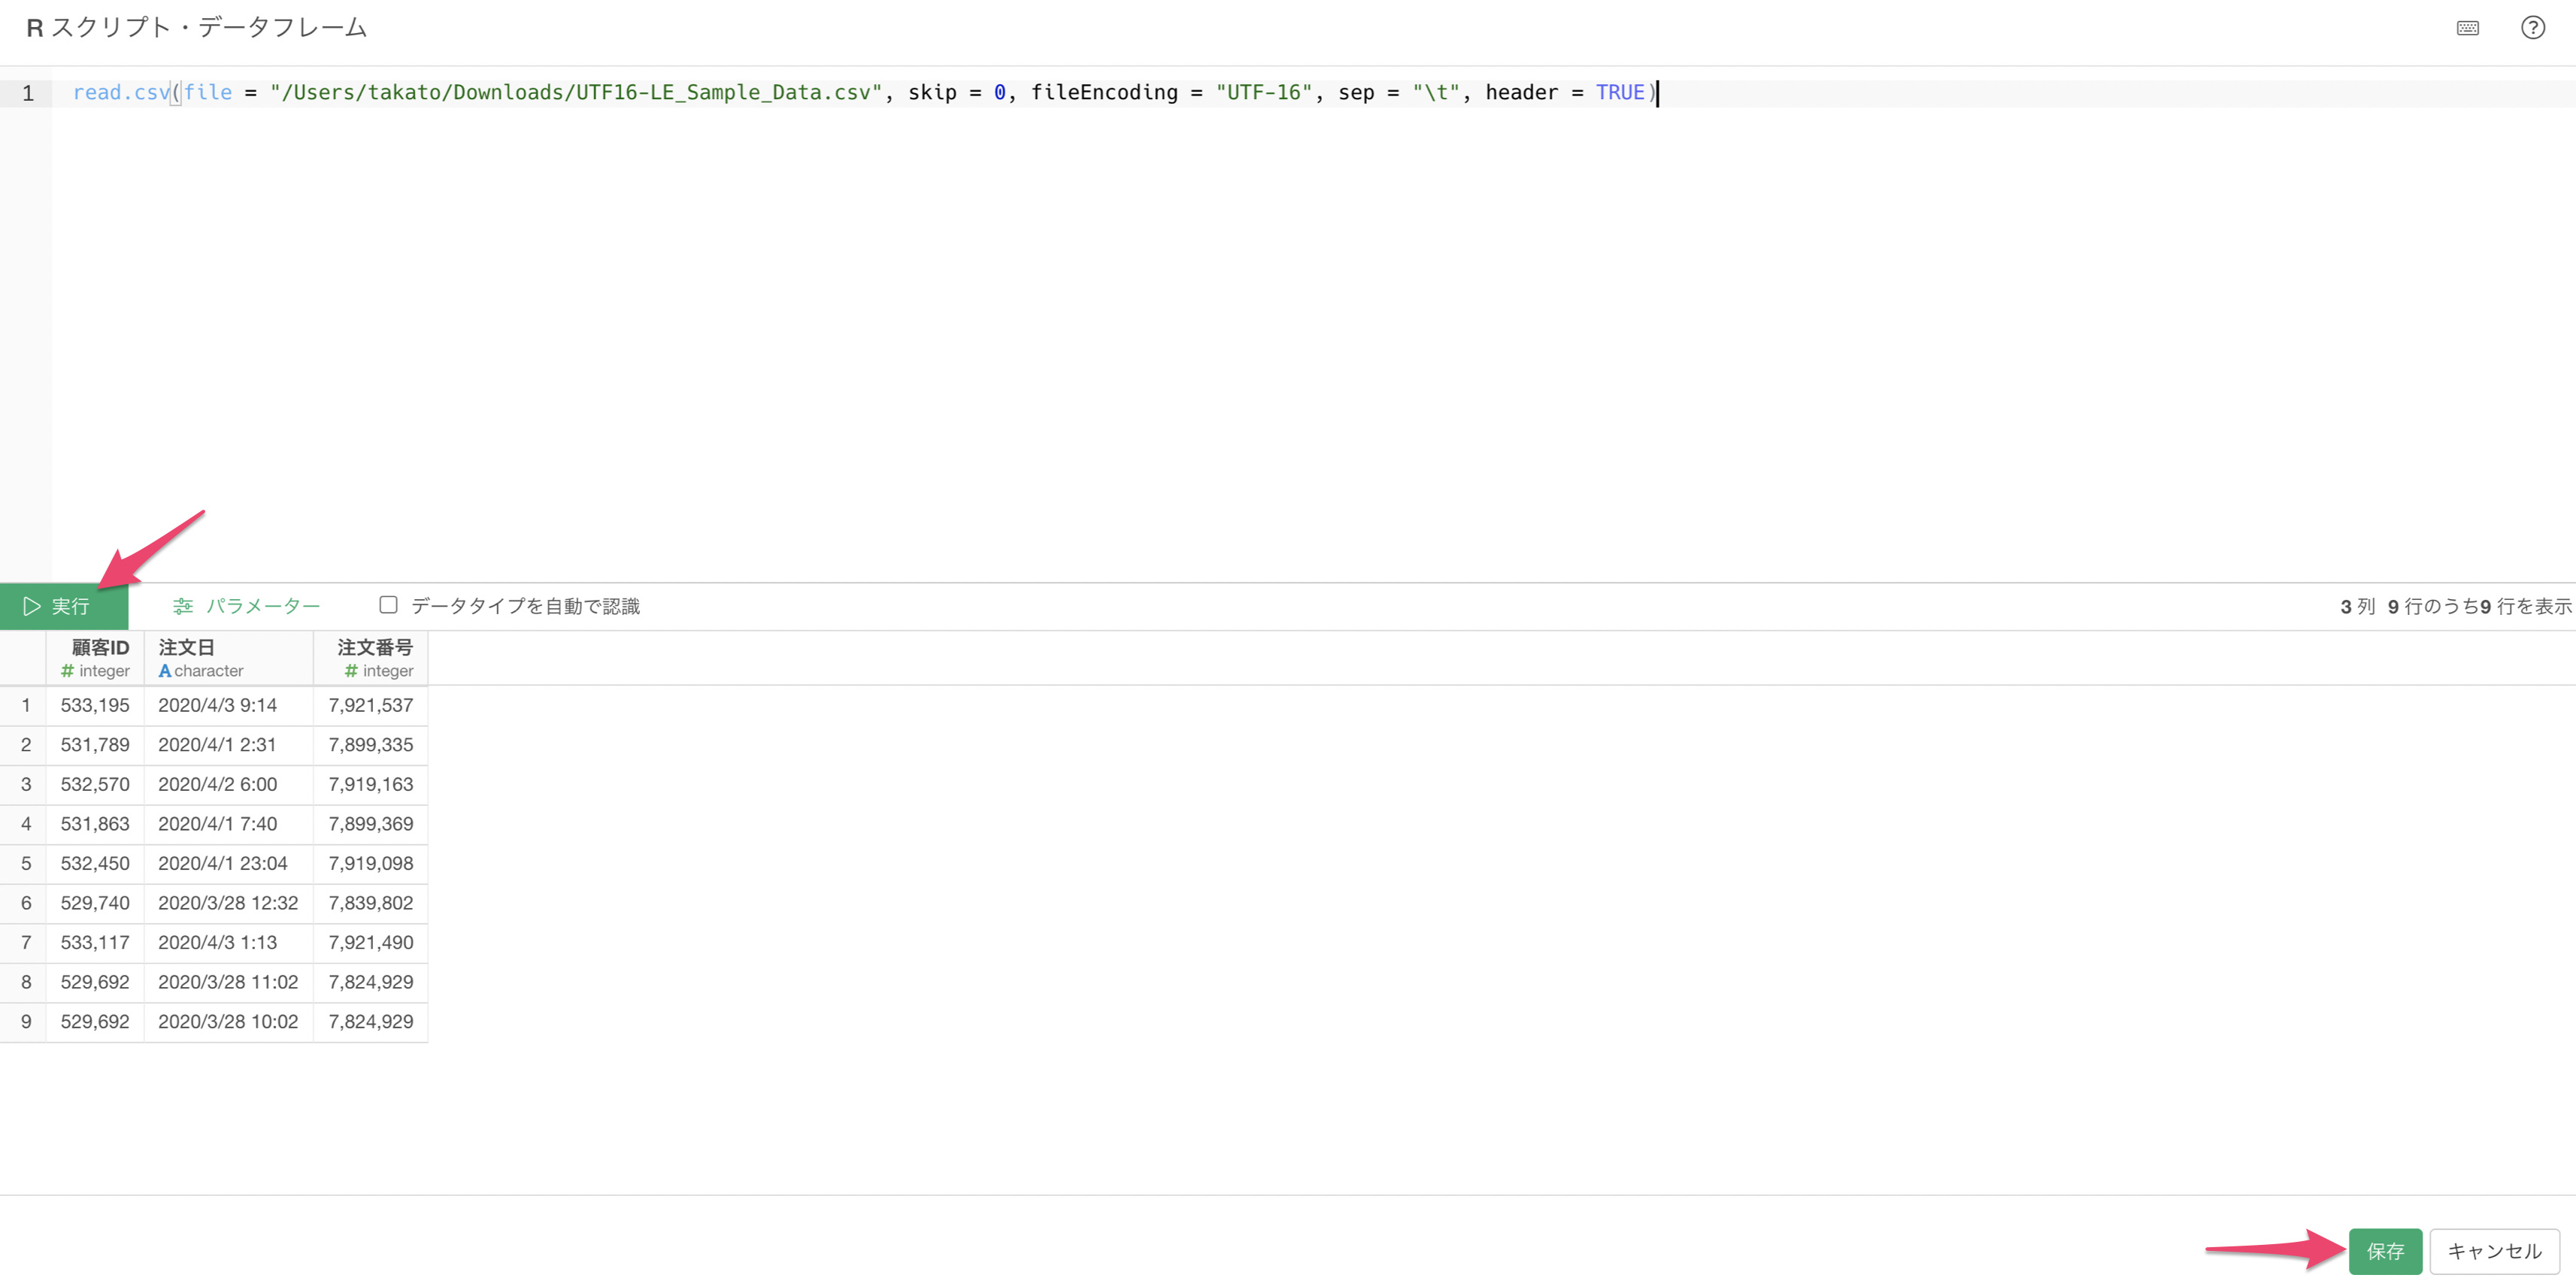Click the R スクリプト・データフレーム title
Screen dimensions: 2576x1287
click(x=195, y=28)
